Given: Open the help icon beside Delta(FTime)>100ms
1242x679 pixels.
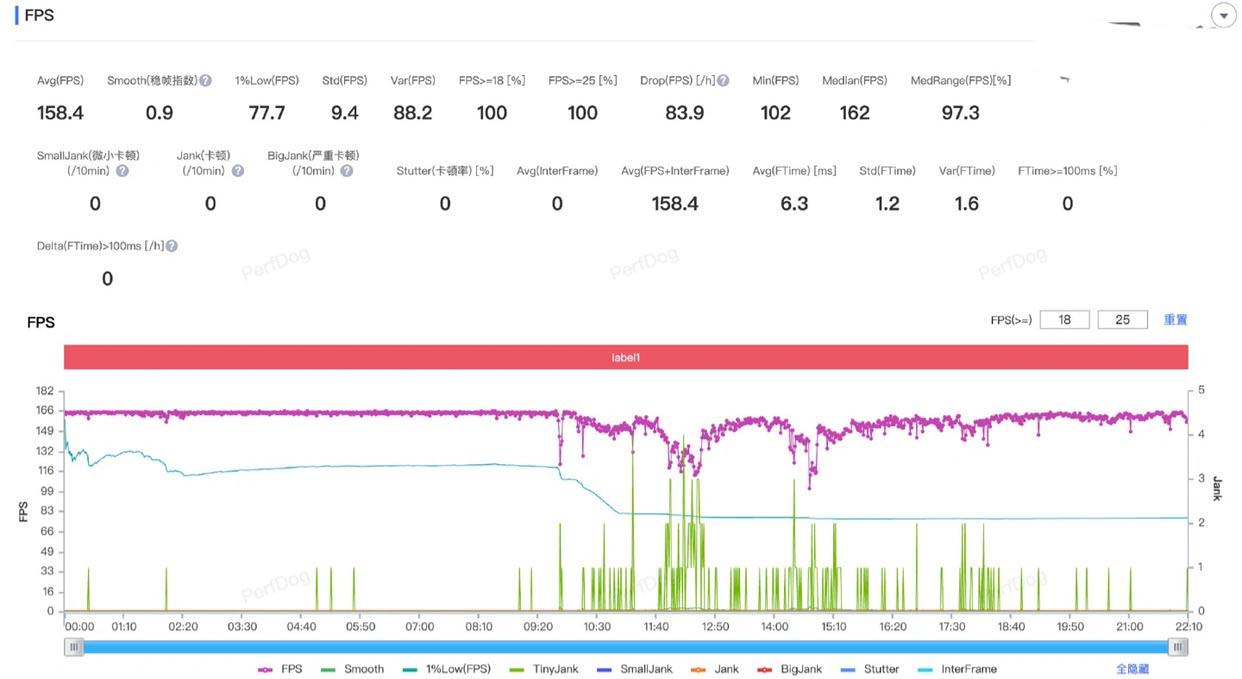Looking at the screenshot, I should click(172, 246).
